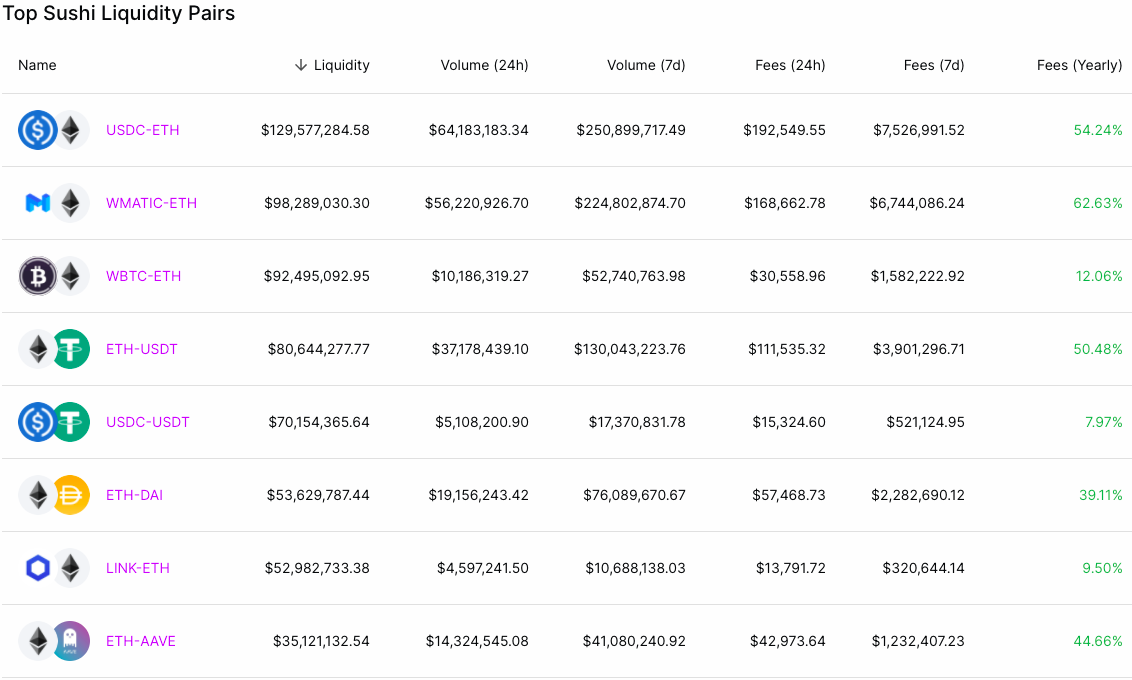Click the WMATIC Polygon logo icon
Screen dimensions: 1132x680
click(38, 203)
